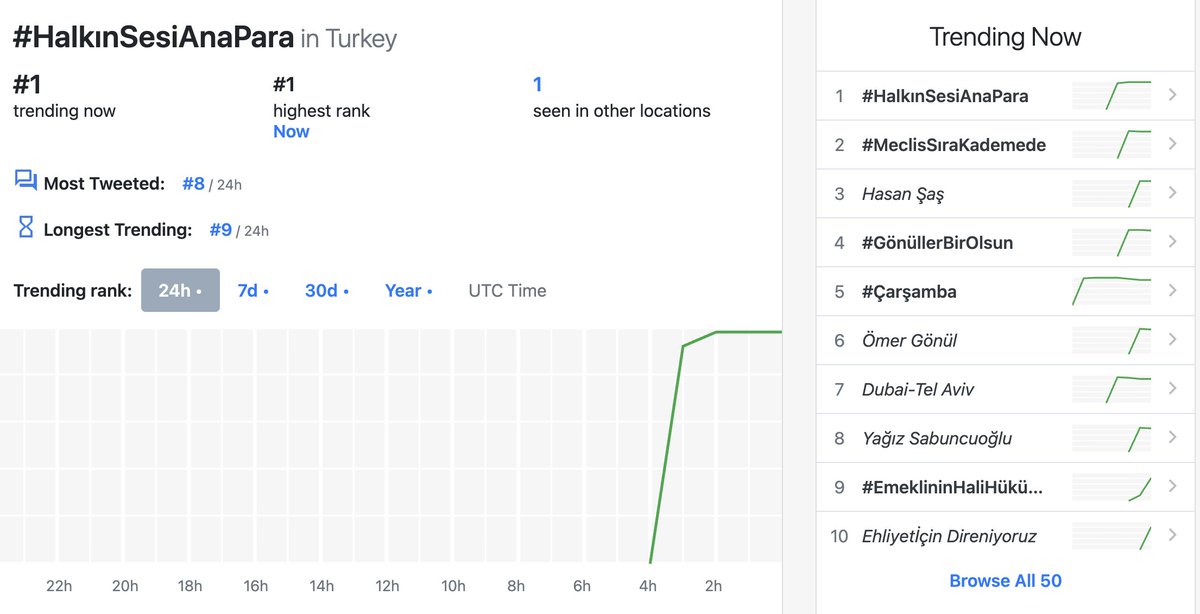Open the Hasan Şaş sparkline chart
The height and width of the screenshot is (614, 1200).
coord(1112,194)
